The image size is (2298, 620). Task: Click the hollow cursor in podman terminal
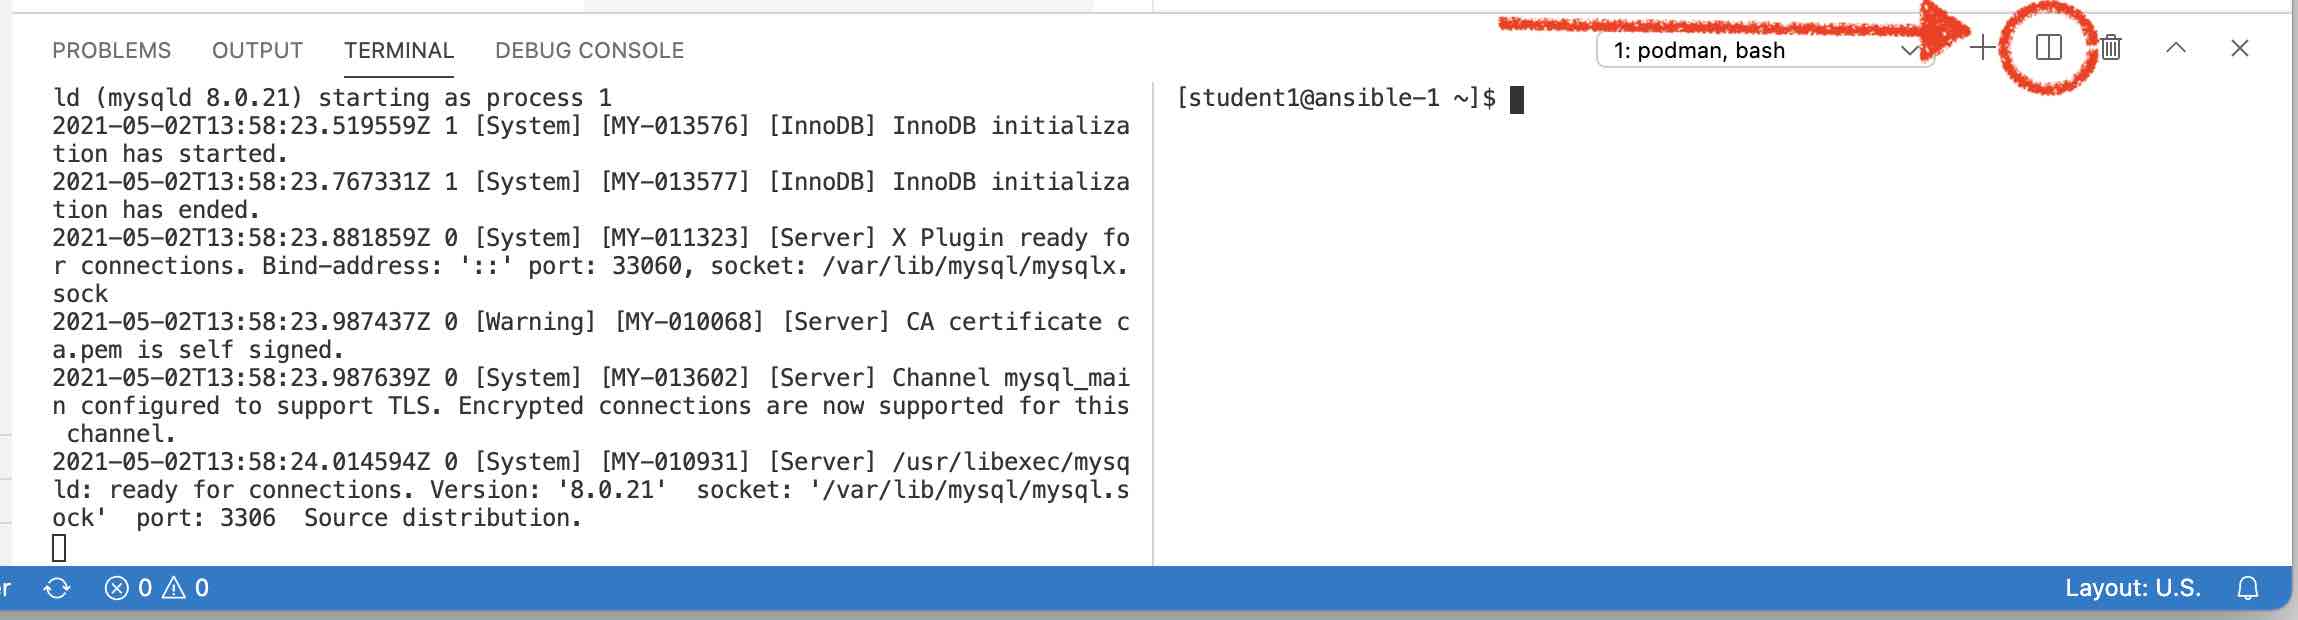[59, 547]
